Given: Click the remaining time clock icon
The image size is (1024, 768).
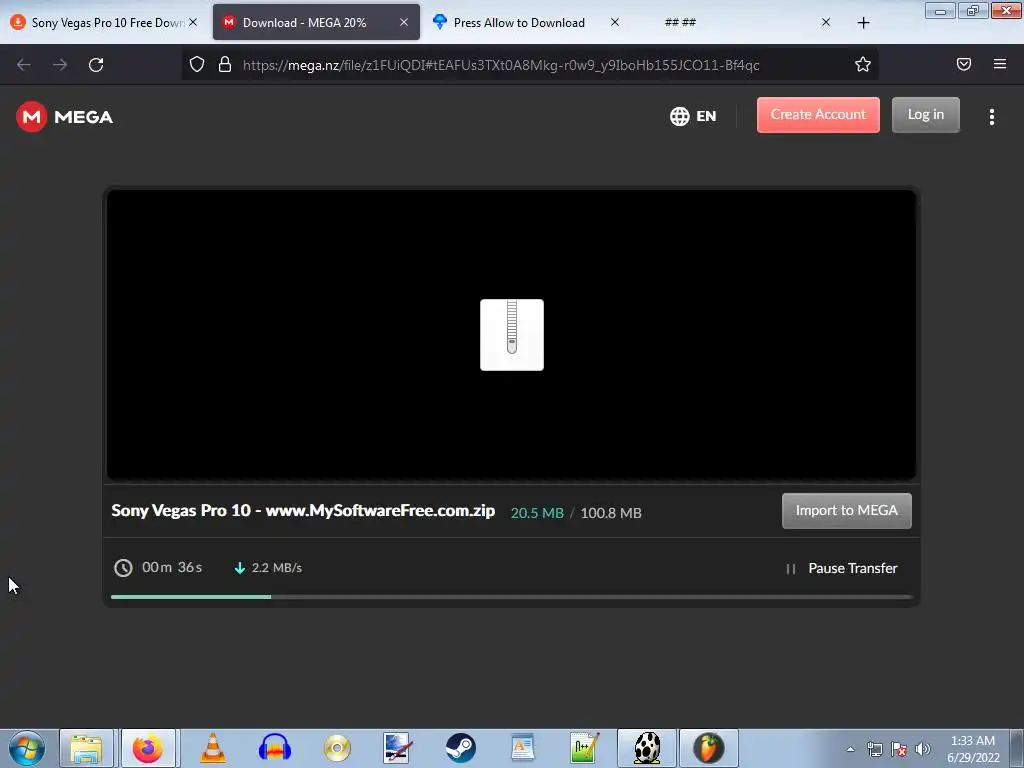Looking at the screenshot, I should point(123,568).
